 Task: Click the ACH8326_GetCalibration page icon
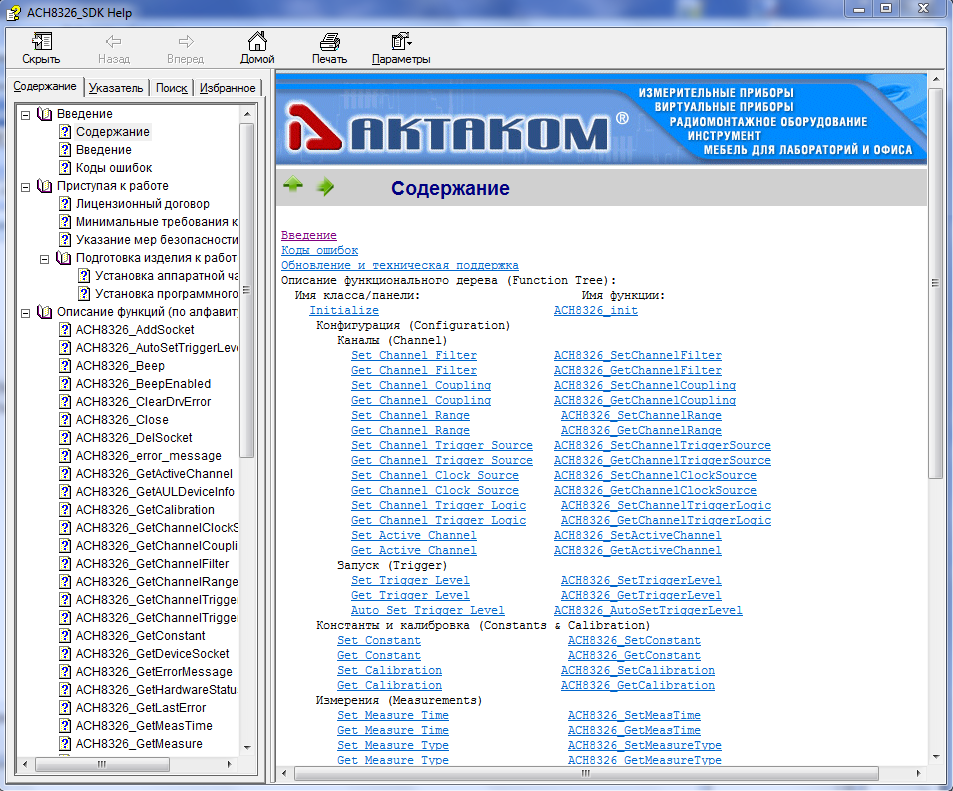point(65,509)
